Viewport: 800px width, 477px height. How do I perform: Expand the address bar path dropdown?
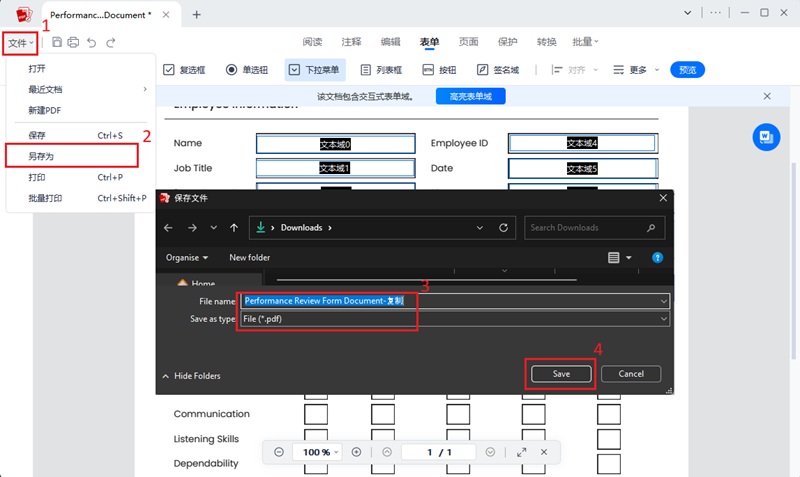(480, 228)
